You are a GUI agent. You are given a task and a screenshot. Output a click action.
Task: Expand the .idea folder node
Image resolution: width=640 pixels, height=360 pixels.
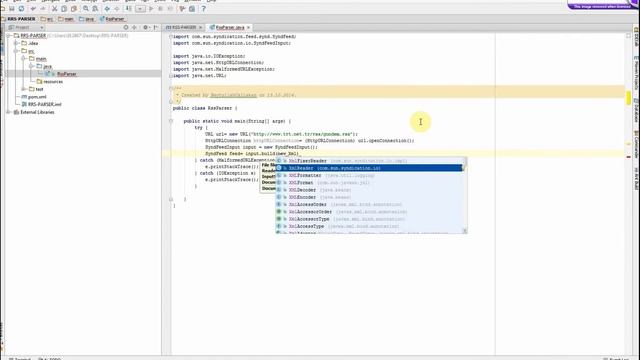pyautogui.click(x=16, y=43)
